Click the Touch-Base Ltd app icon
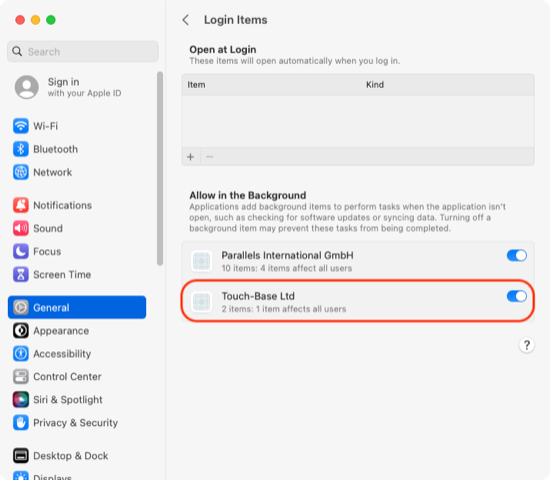The image size is (550, 480). tap(201, 302)
